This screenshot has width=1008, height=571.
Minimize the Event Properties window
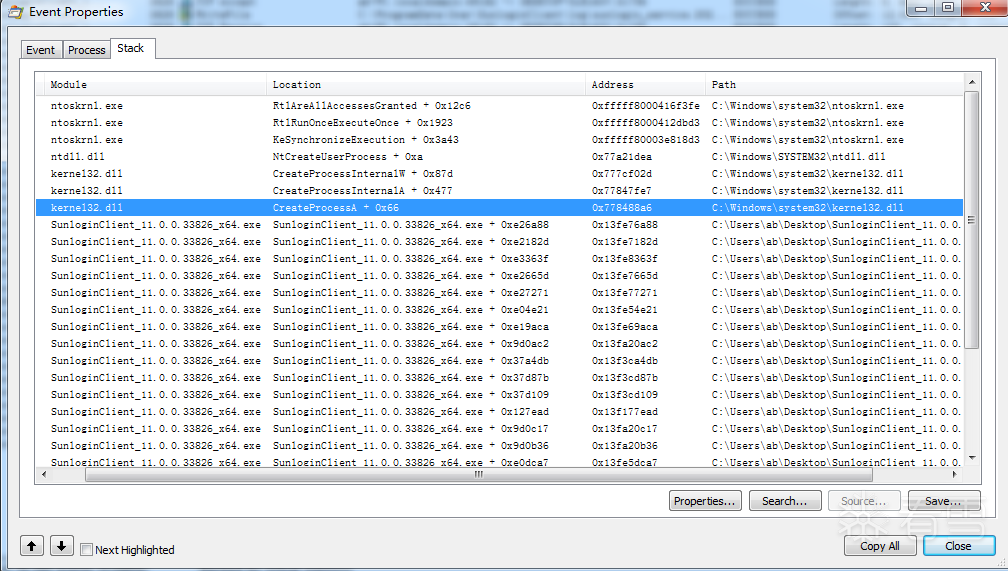tap(921, 7)
